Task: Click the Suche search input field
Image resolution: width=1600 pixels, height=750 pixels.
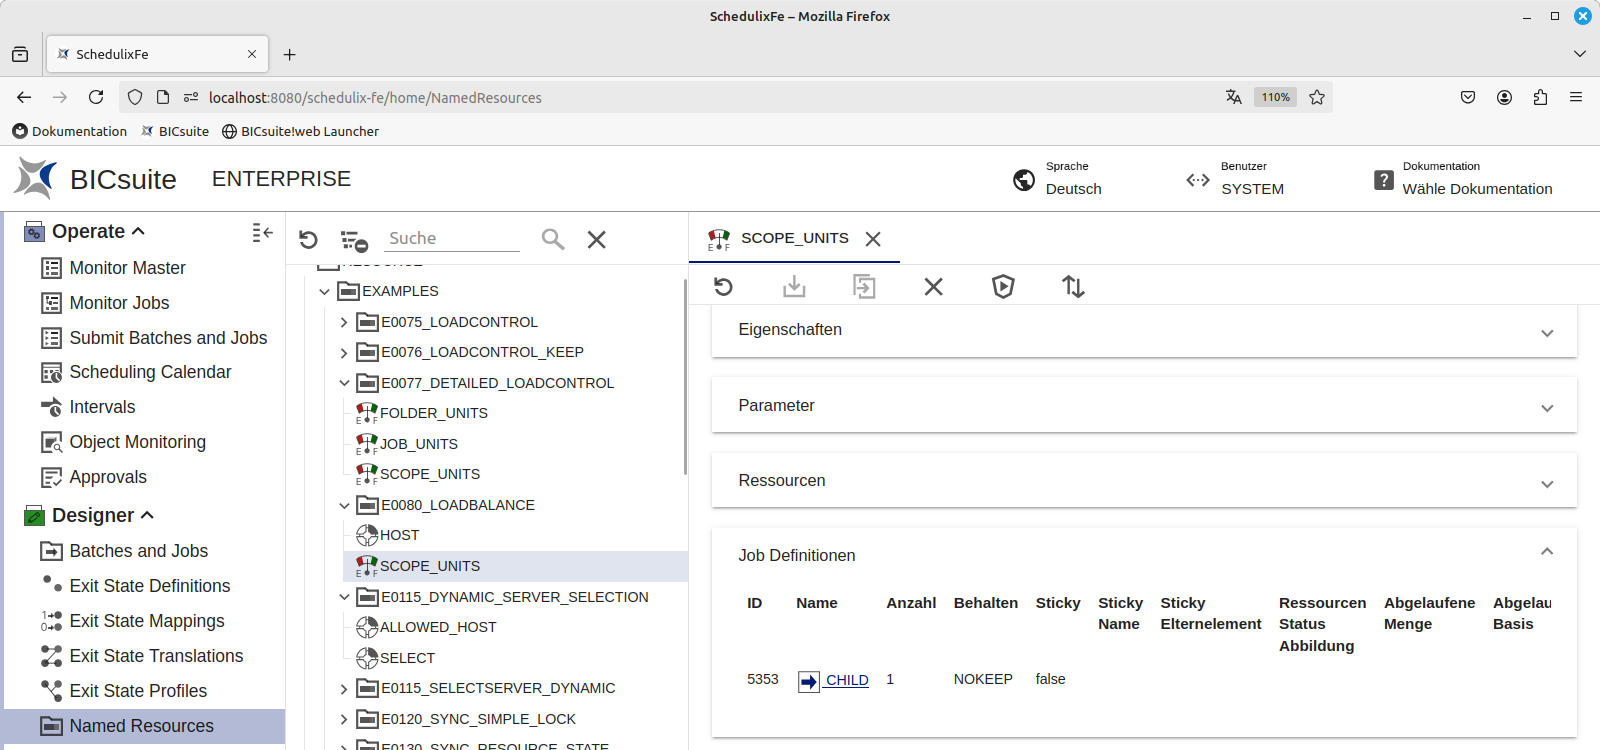Action: 452,238
